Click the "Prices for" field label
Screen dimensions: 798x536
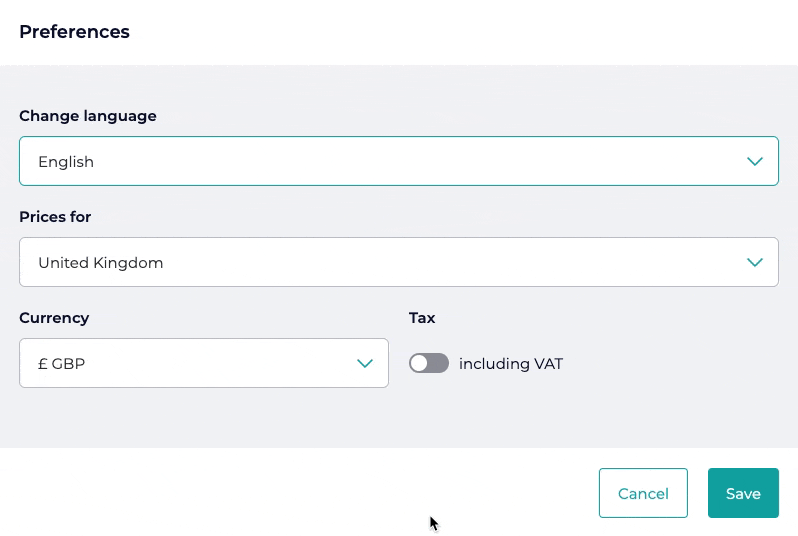pos(55,217)
